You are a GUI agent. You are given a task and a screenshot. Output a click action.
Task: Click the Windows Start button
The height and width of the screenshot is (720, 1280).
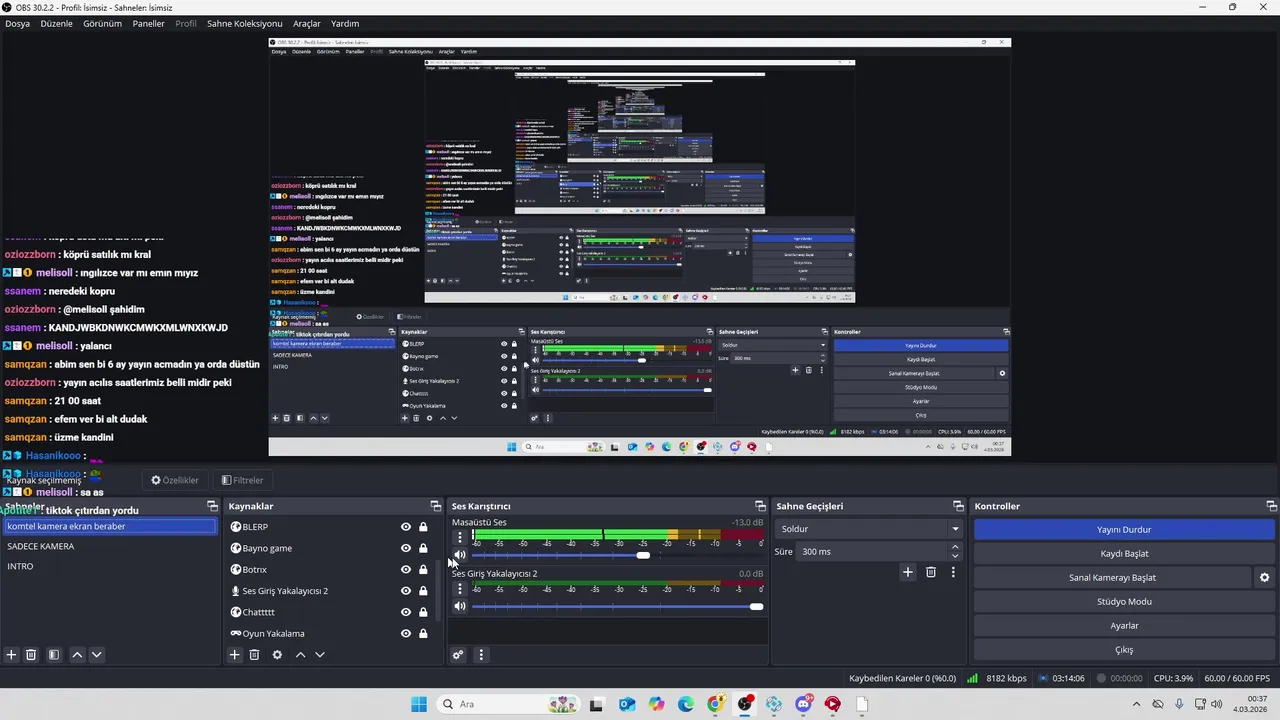419,704
